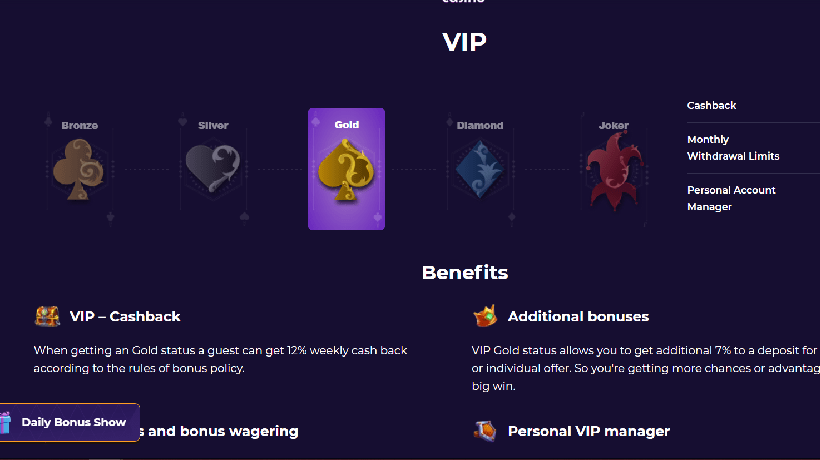Select the Diamond VIP level icon

point(480,167)
